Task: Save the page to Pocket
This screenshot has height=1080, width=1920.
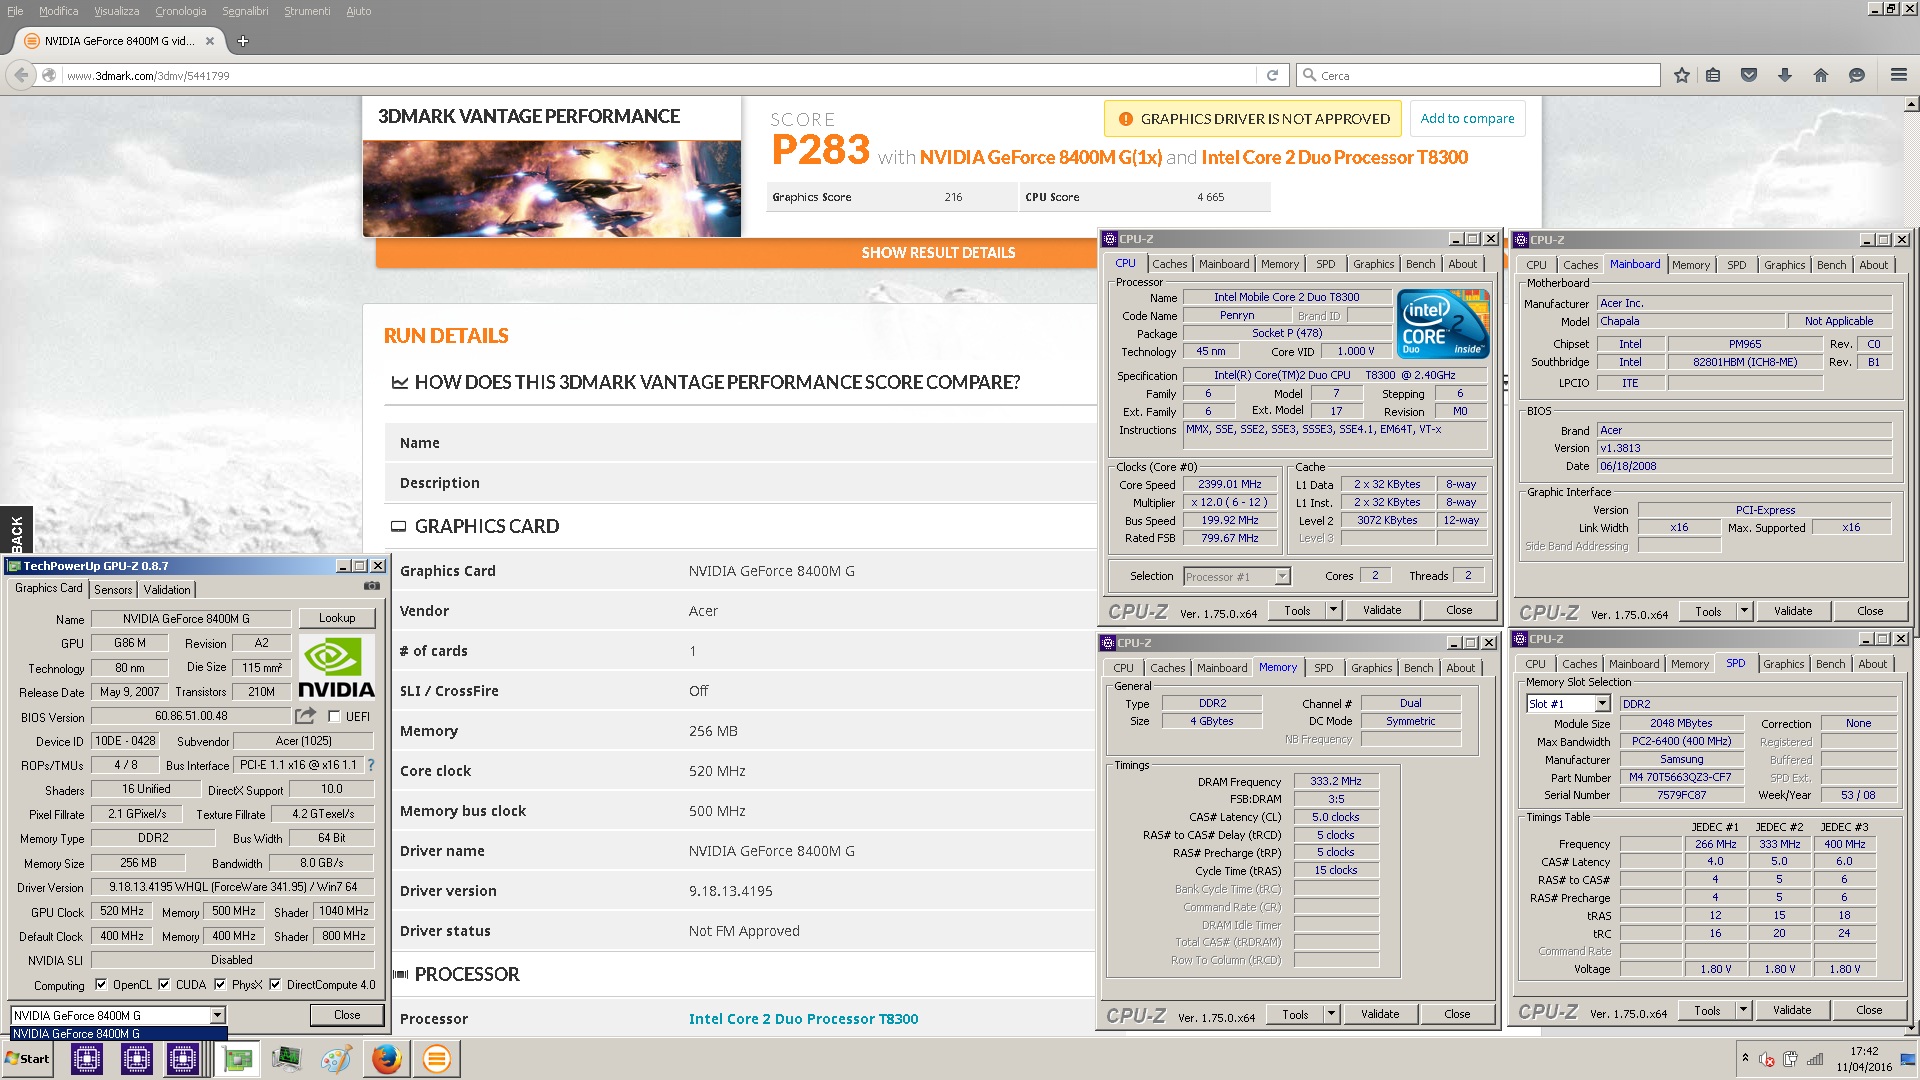Action: [1749, 75]
